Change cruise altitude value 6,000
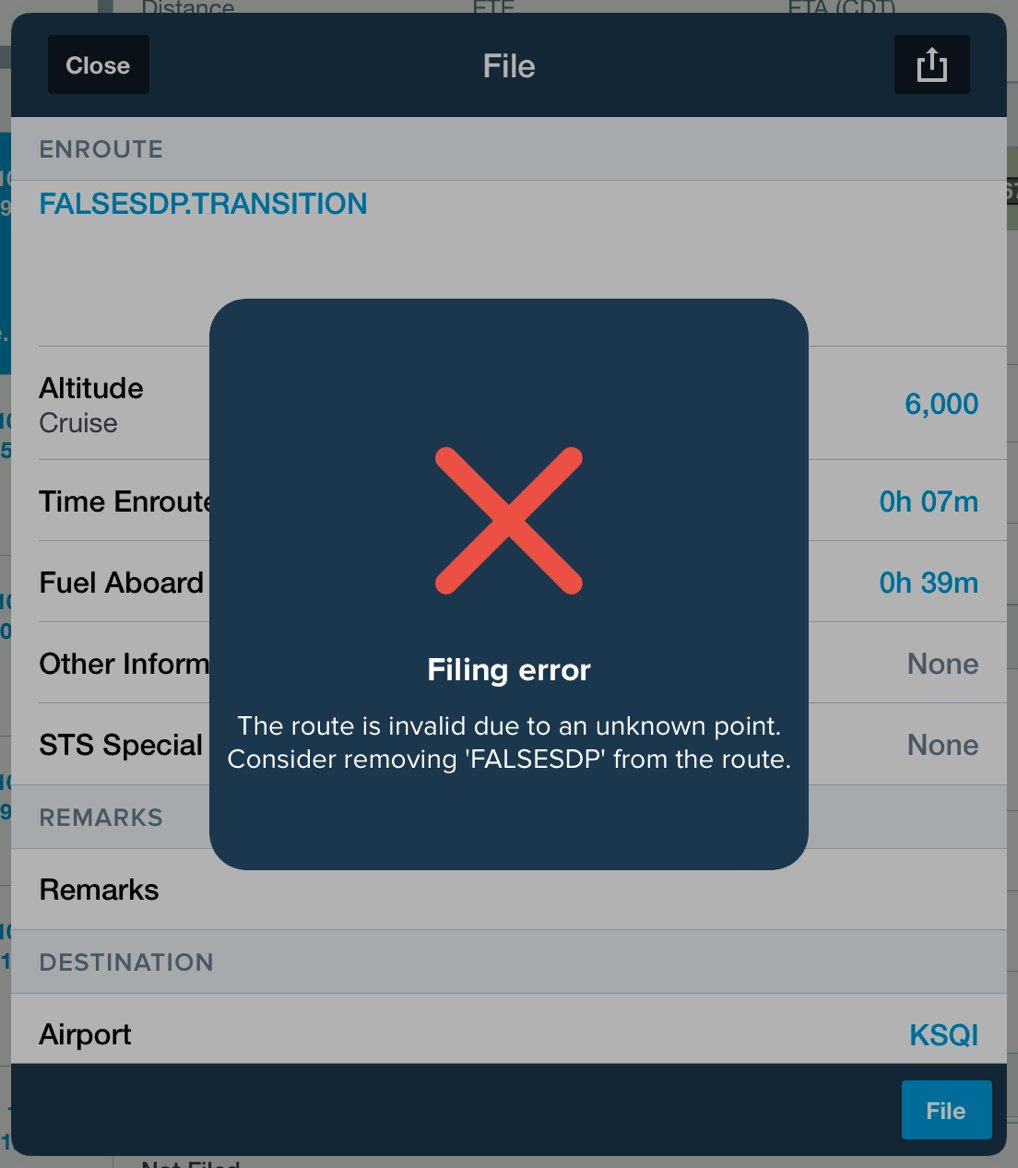This screenshot has width=1018, height=1168. click(941, 404)
